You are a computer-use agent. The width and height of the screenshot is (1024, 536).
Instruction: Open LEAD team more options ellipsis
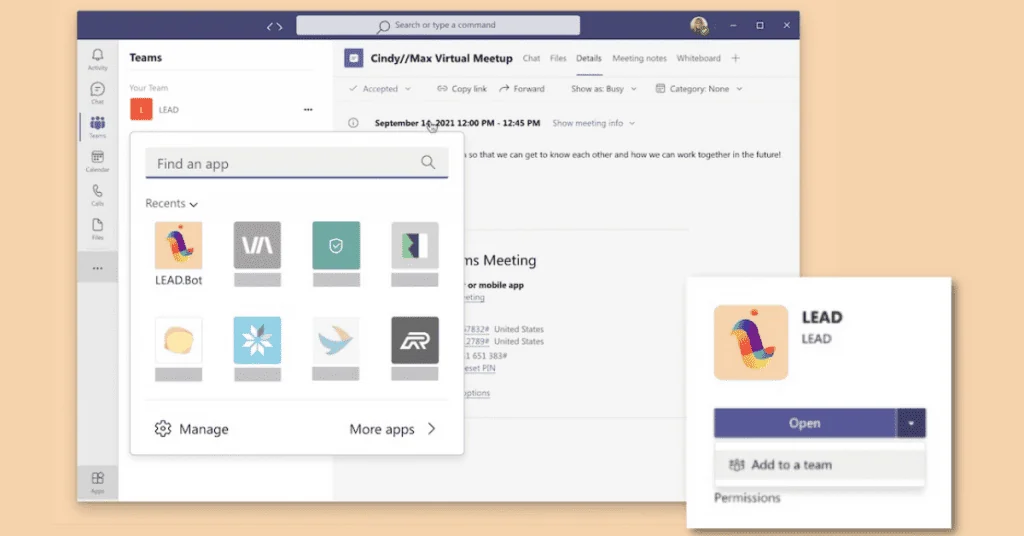(x=308, y=110)
